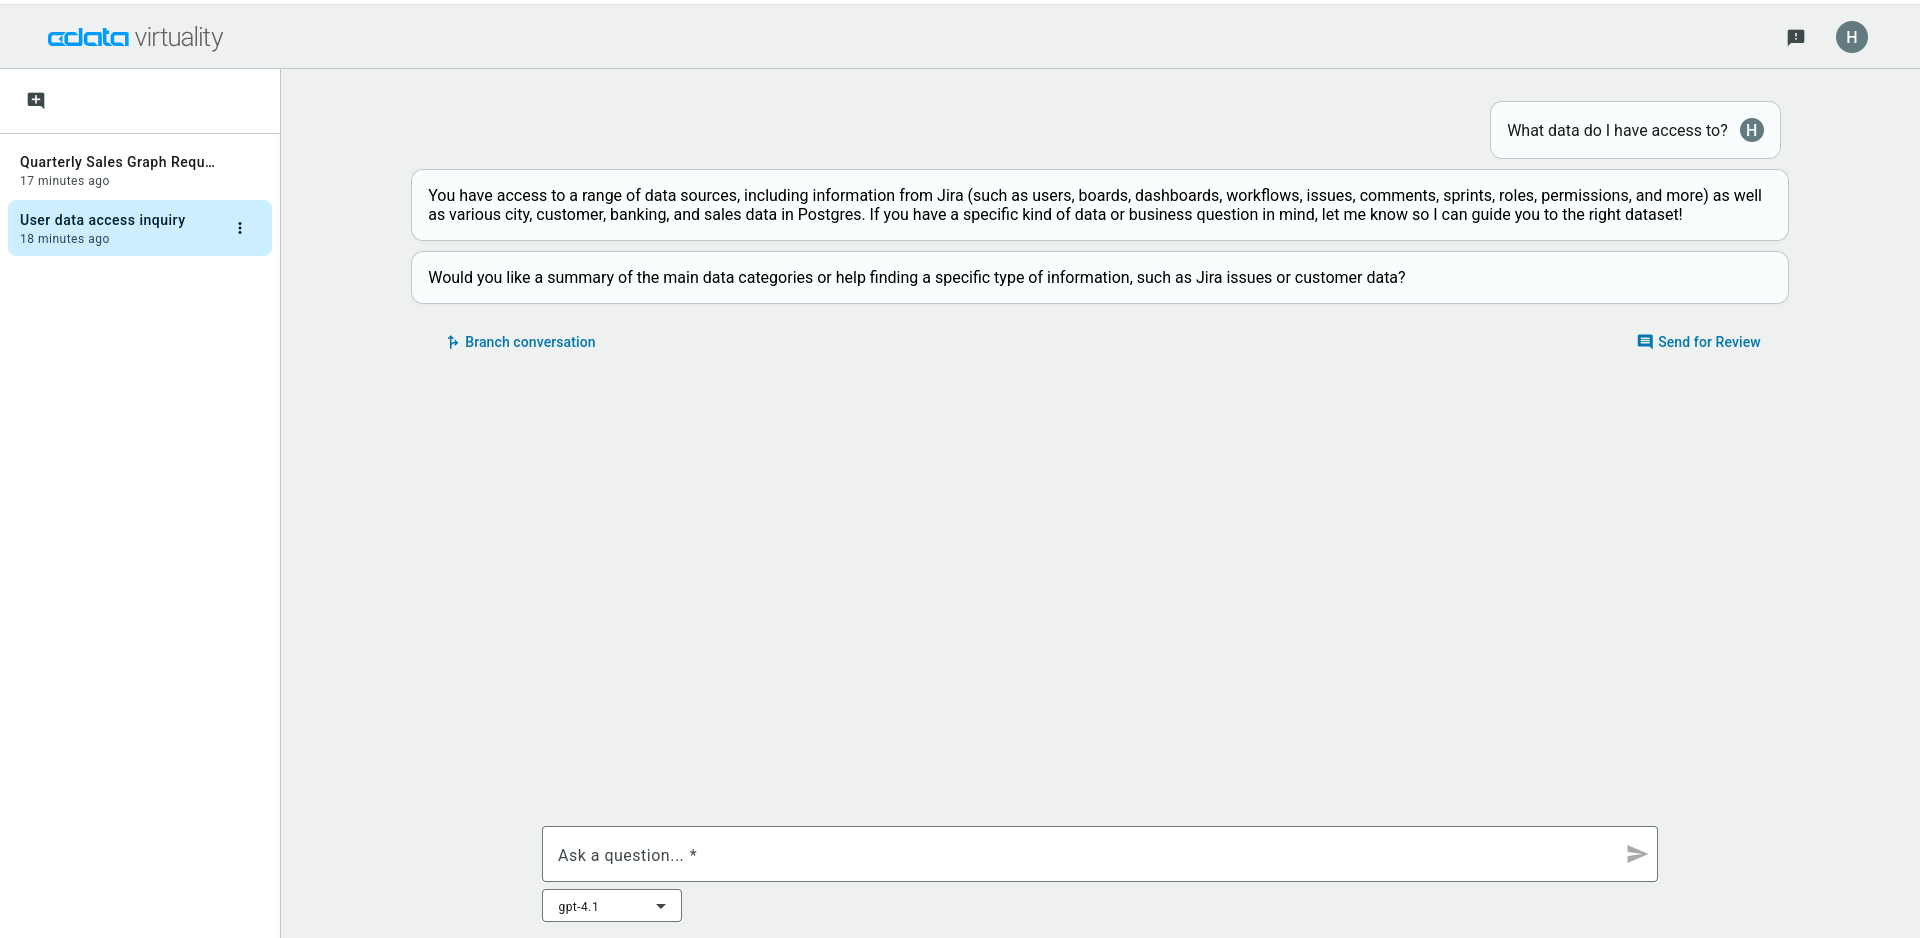
Task: Open the feedback icon in the top bar
Action: (1797, 37)
